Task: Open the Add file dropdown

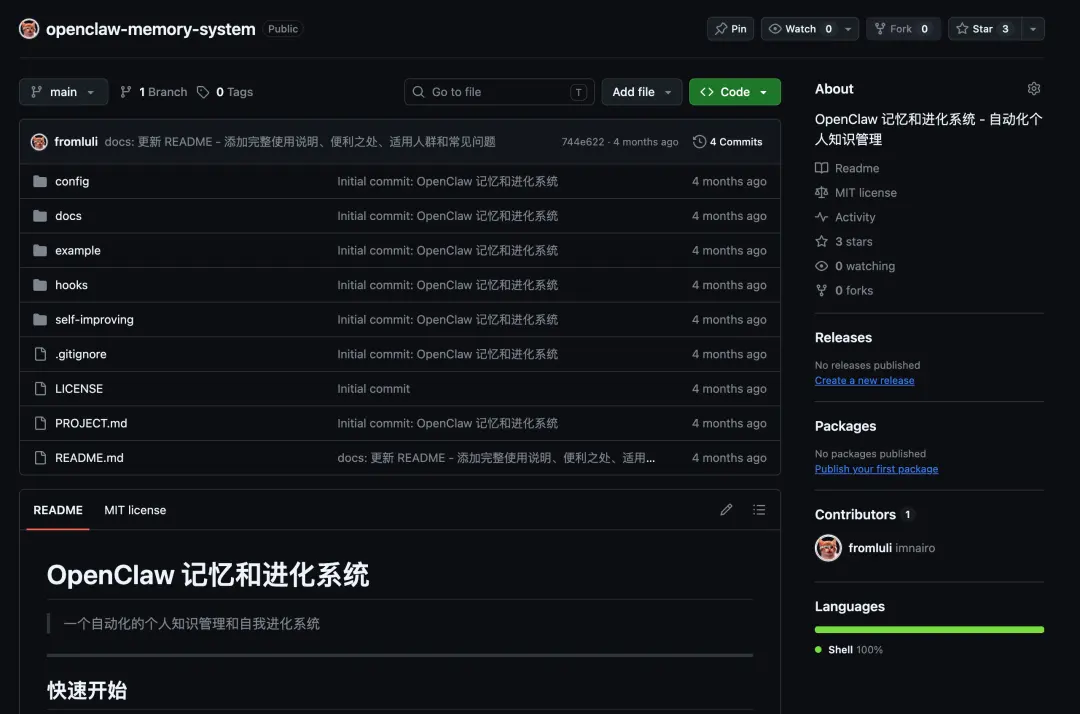Action: click(641, 92)
